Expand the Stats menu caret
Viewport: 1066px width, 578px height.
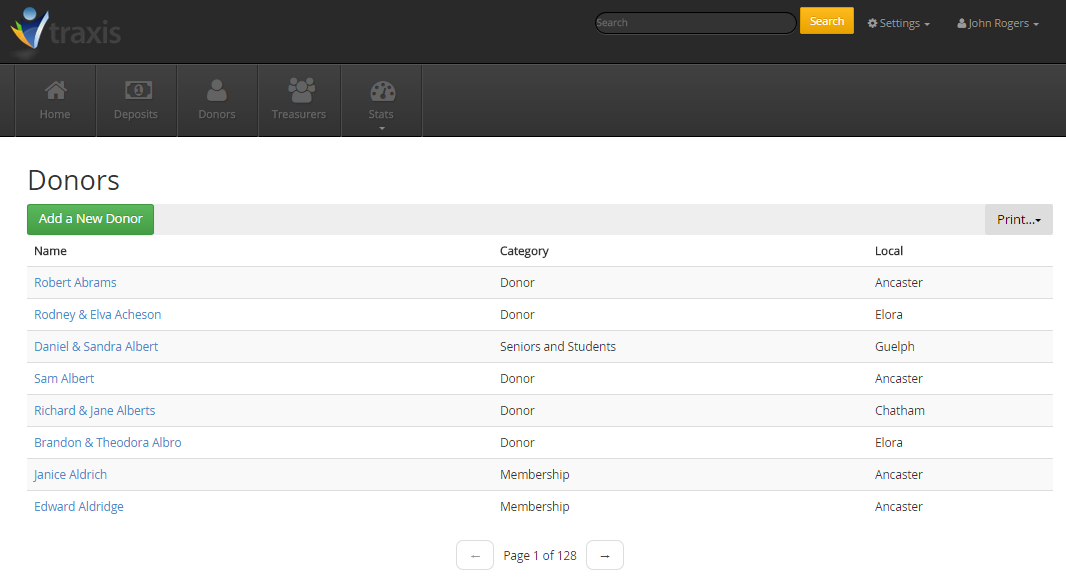(382, 128)
